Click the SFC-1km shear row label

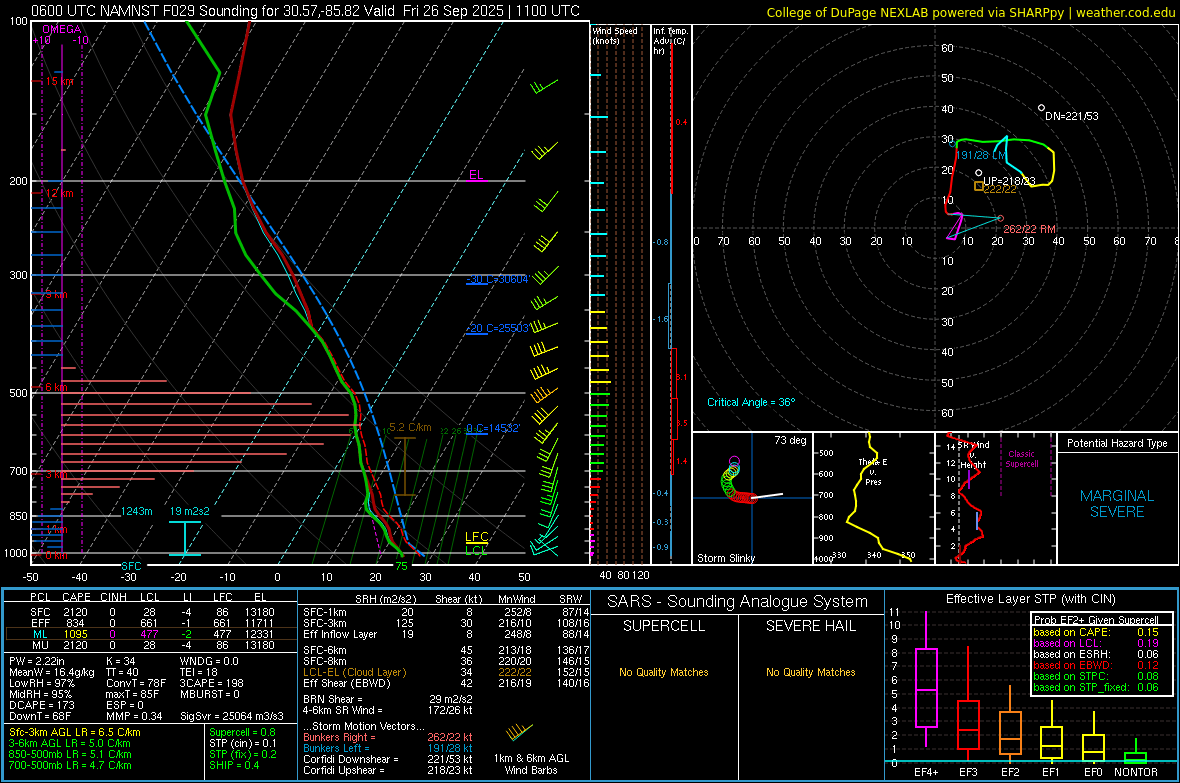point(325,612)
